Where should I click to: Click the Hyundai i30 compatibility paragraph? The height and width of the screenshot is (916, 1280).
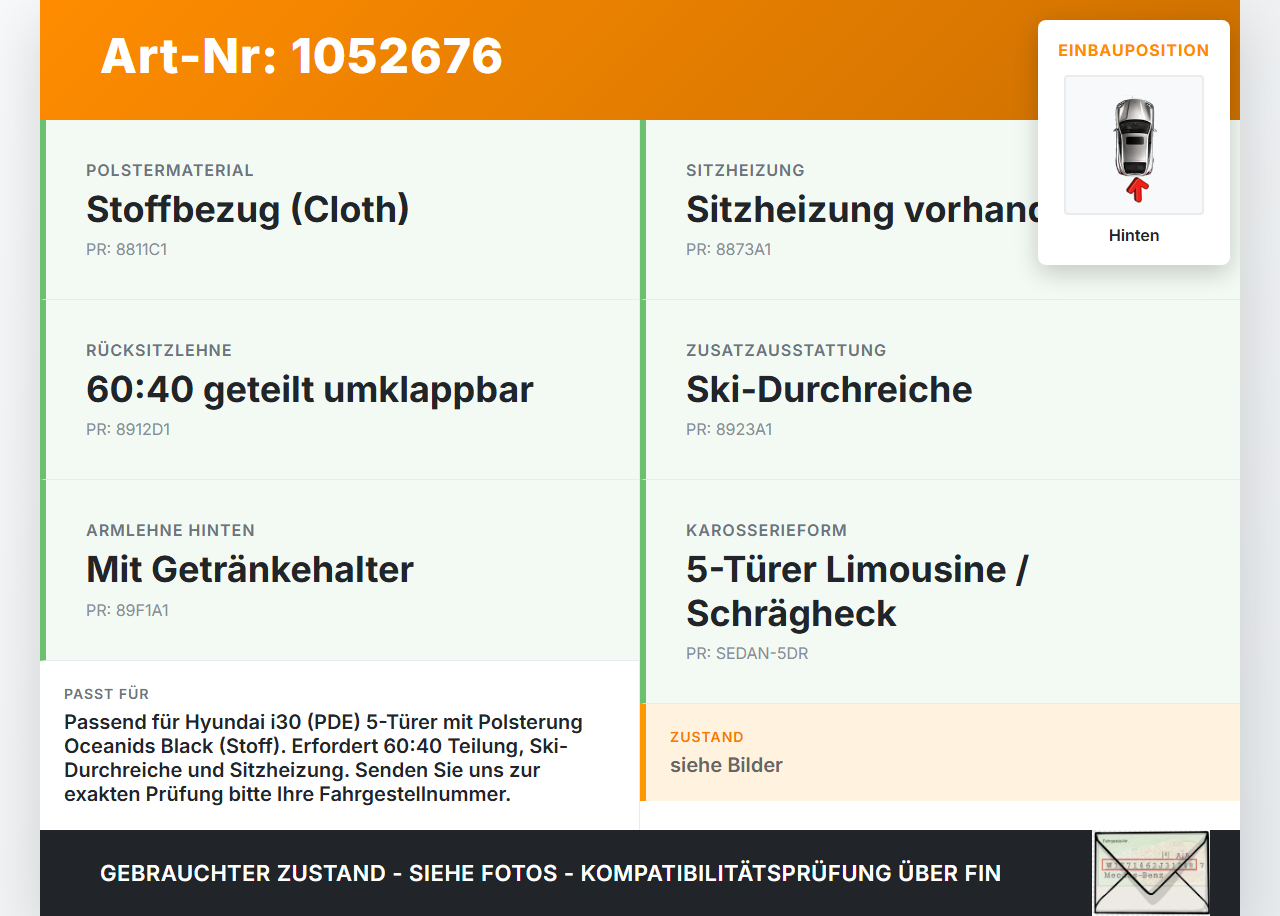(x=324, y=758)
